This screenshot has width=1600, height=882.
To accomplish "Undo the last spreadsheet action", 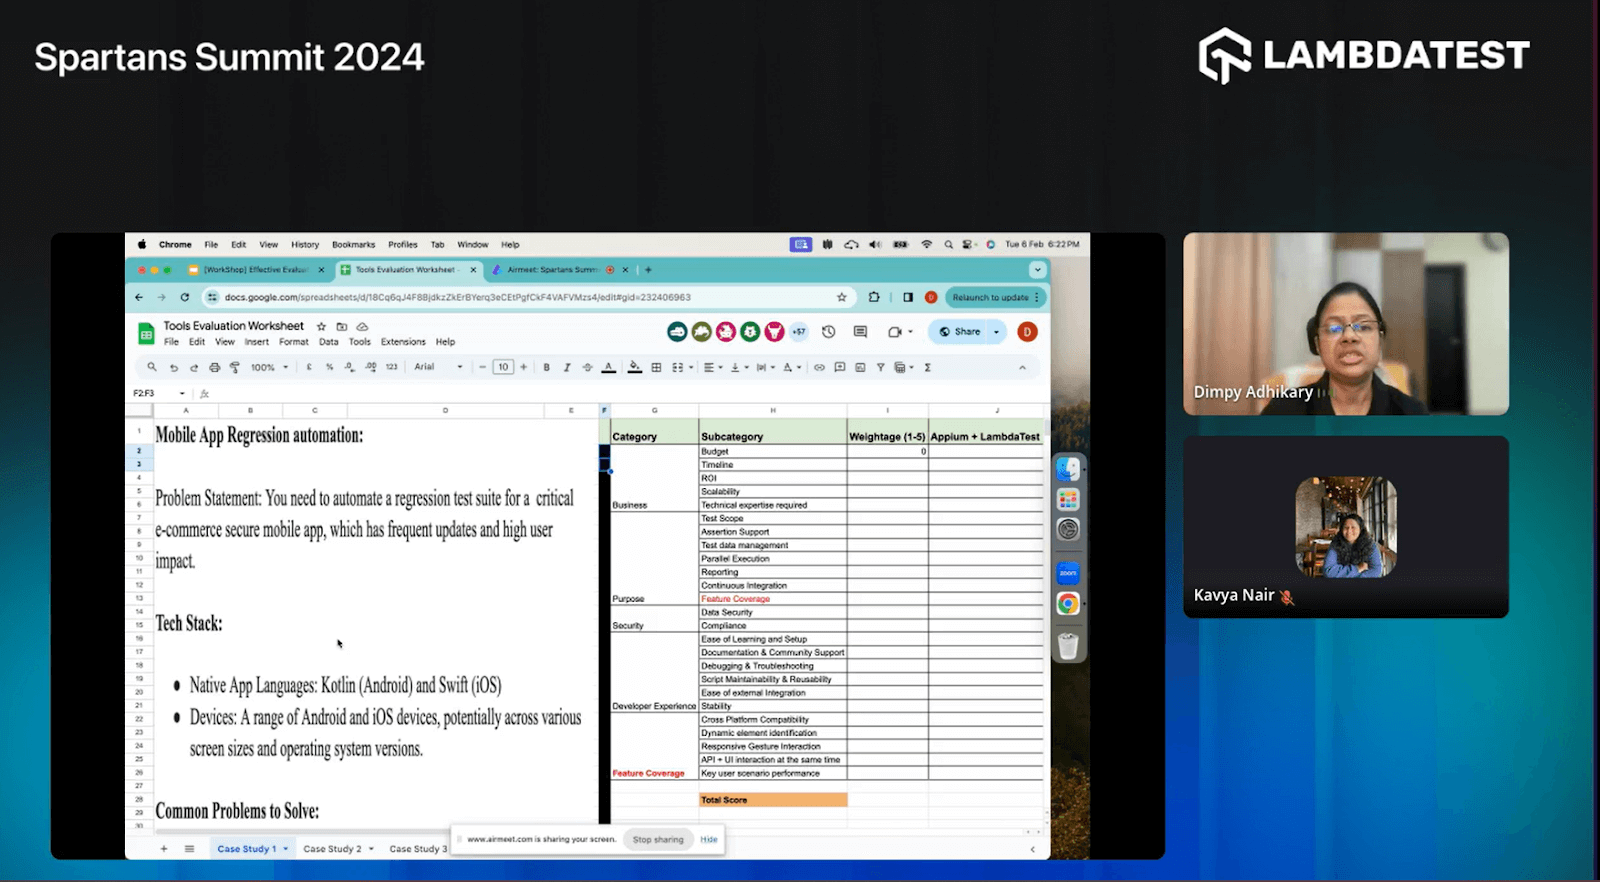I will coord(174,367).
